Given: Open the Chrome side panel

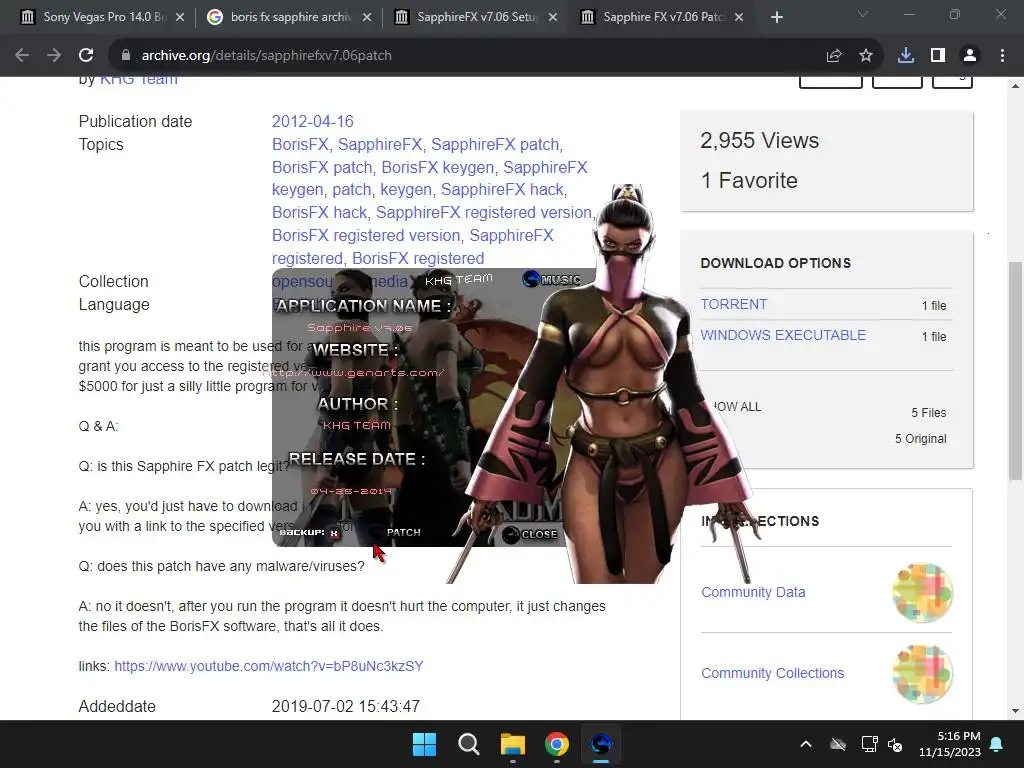Looking at the screenshot, I should (x=938, y=56).
